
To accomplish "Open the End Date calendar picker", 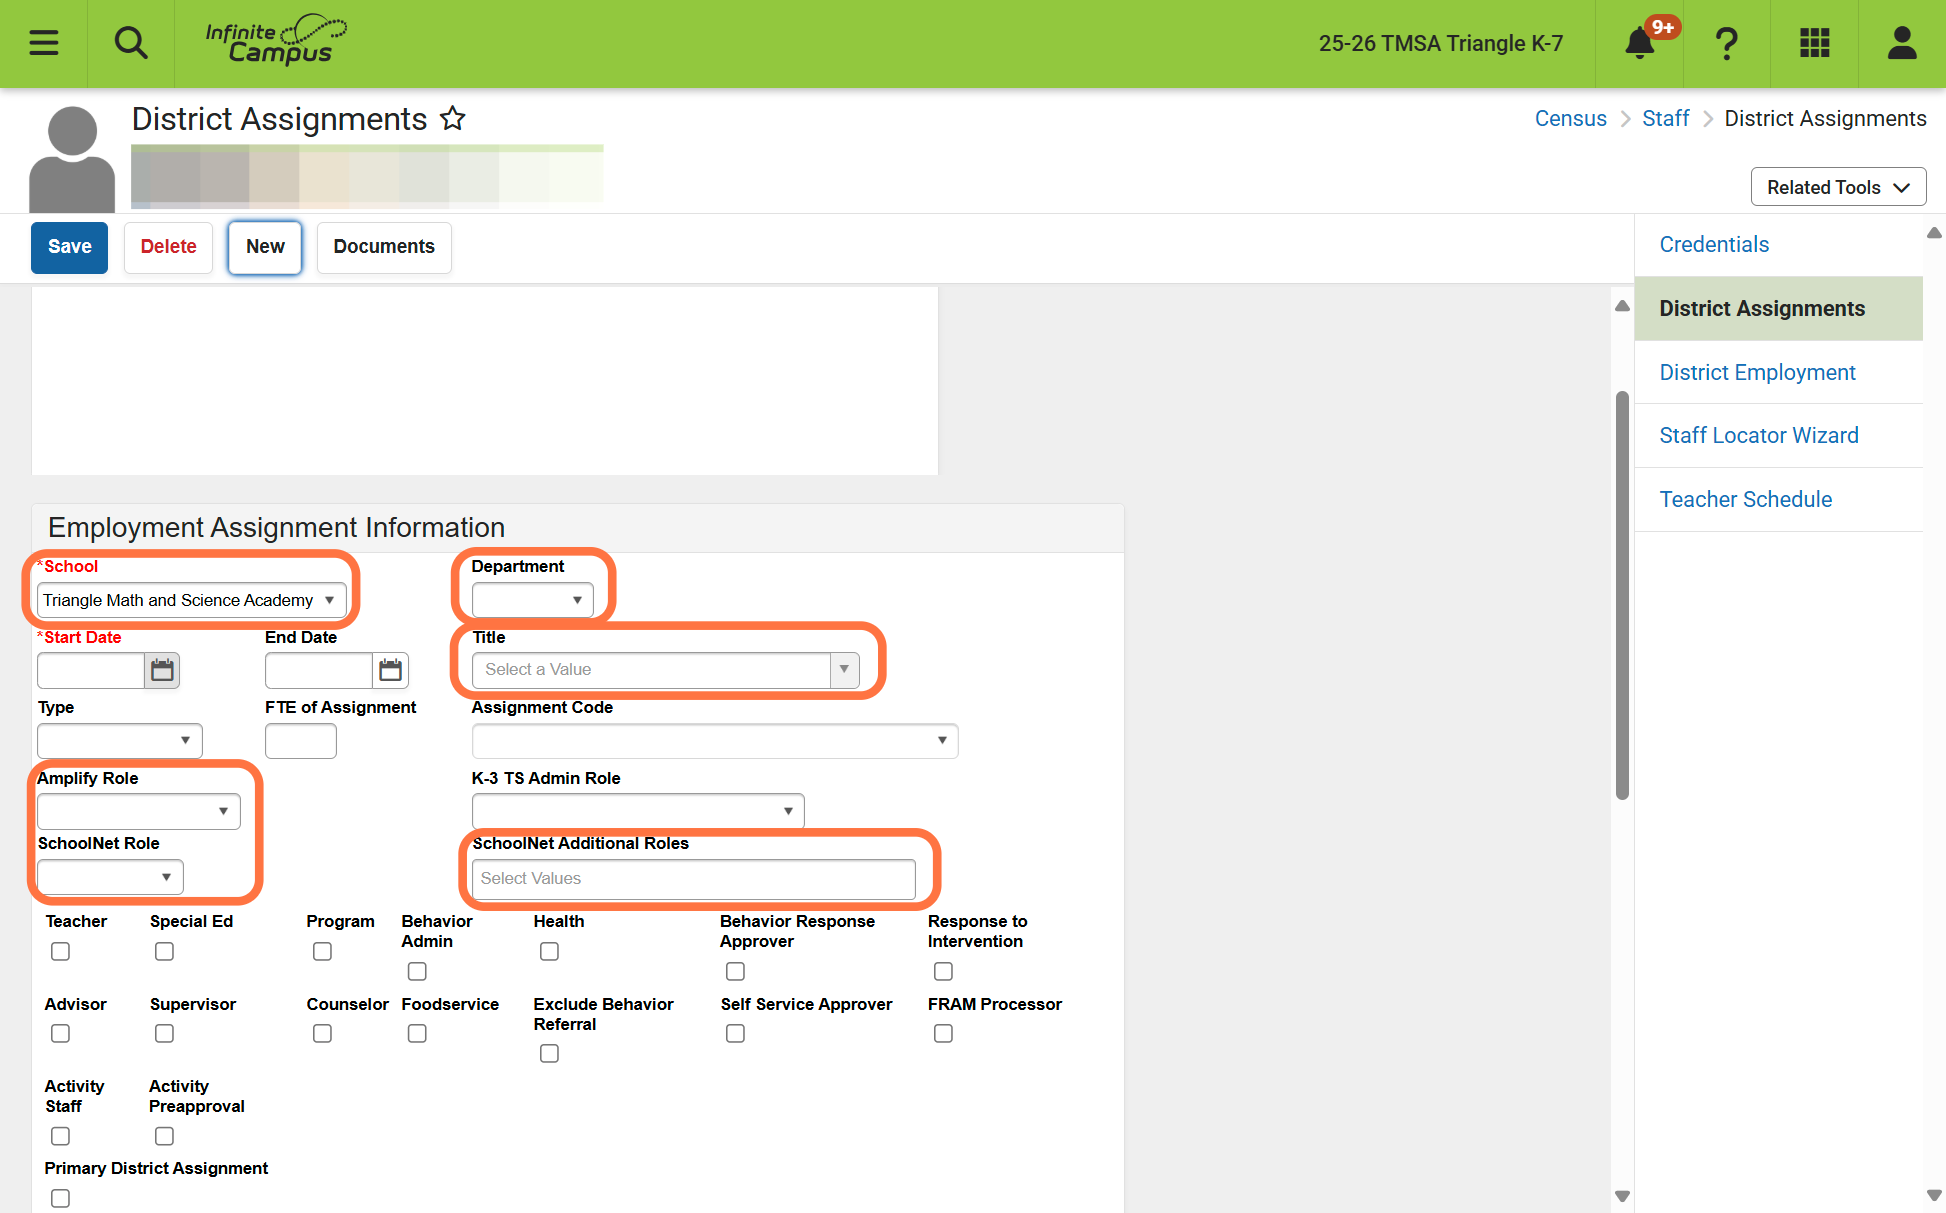I will click(x=390, y=670).
